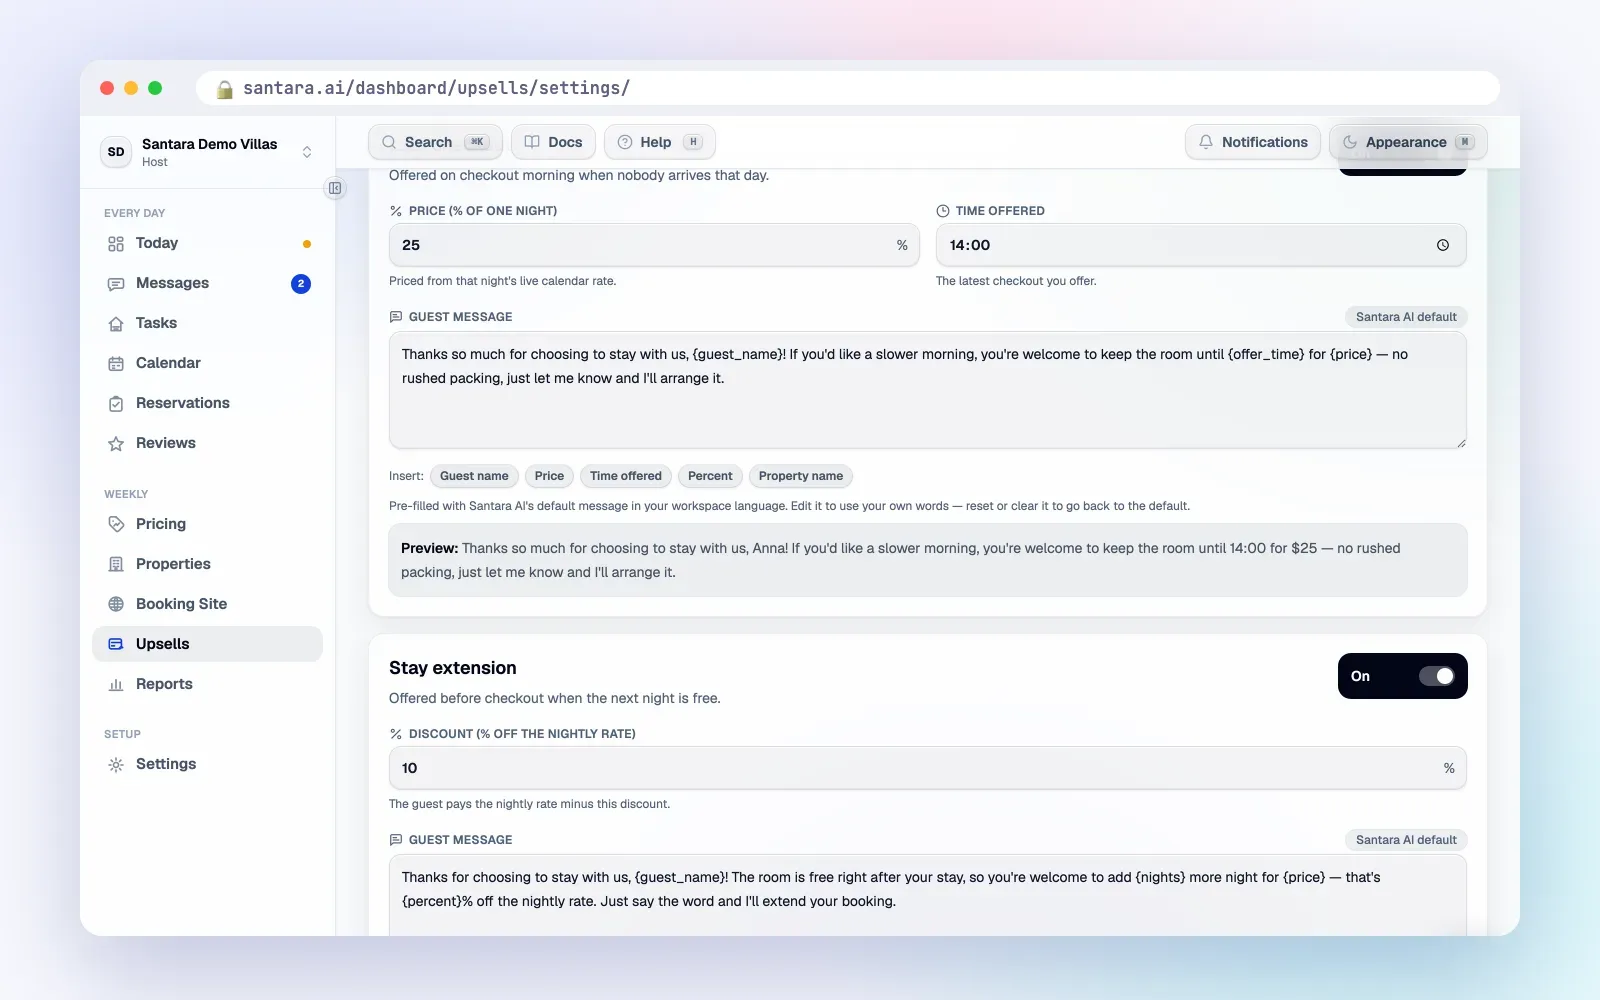Toggle the Stay extension switch off

(x=1437, y=676)
